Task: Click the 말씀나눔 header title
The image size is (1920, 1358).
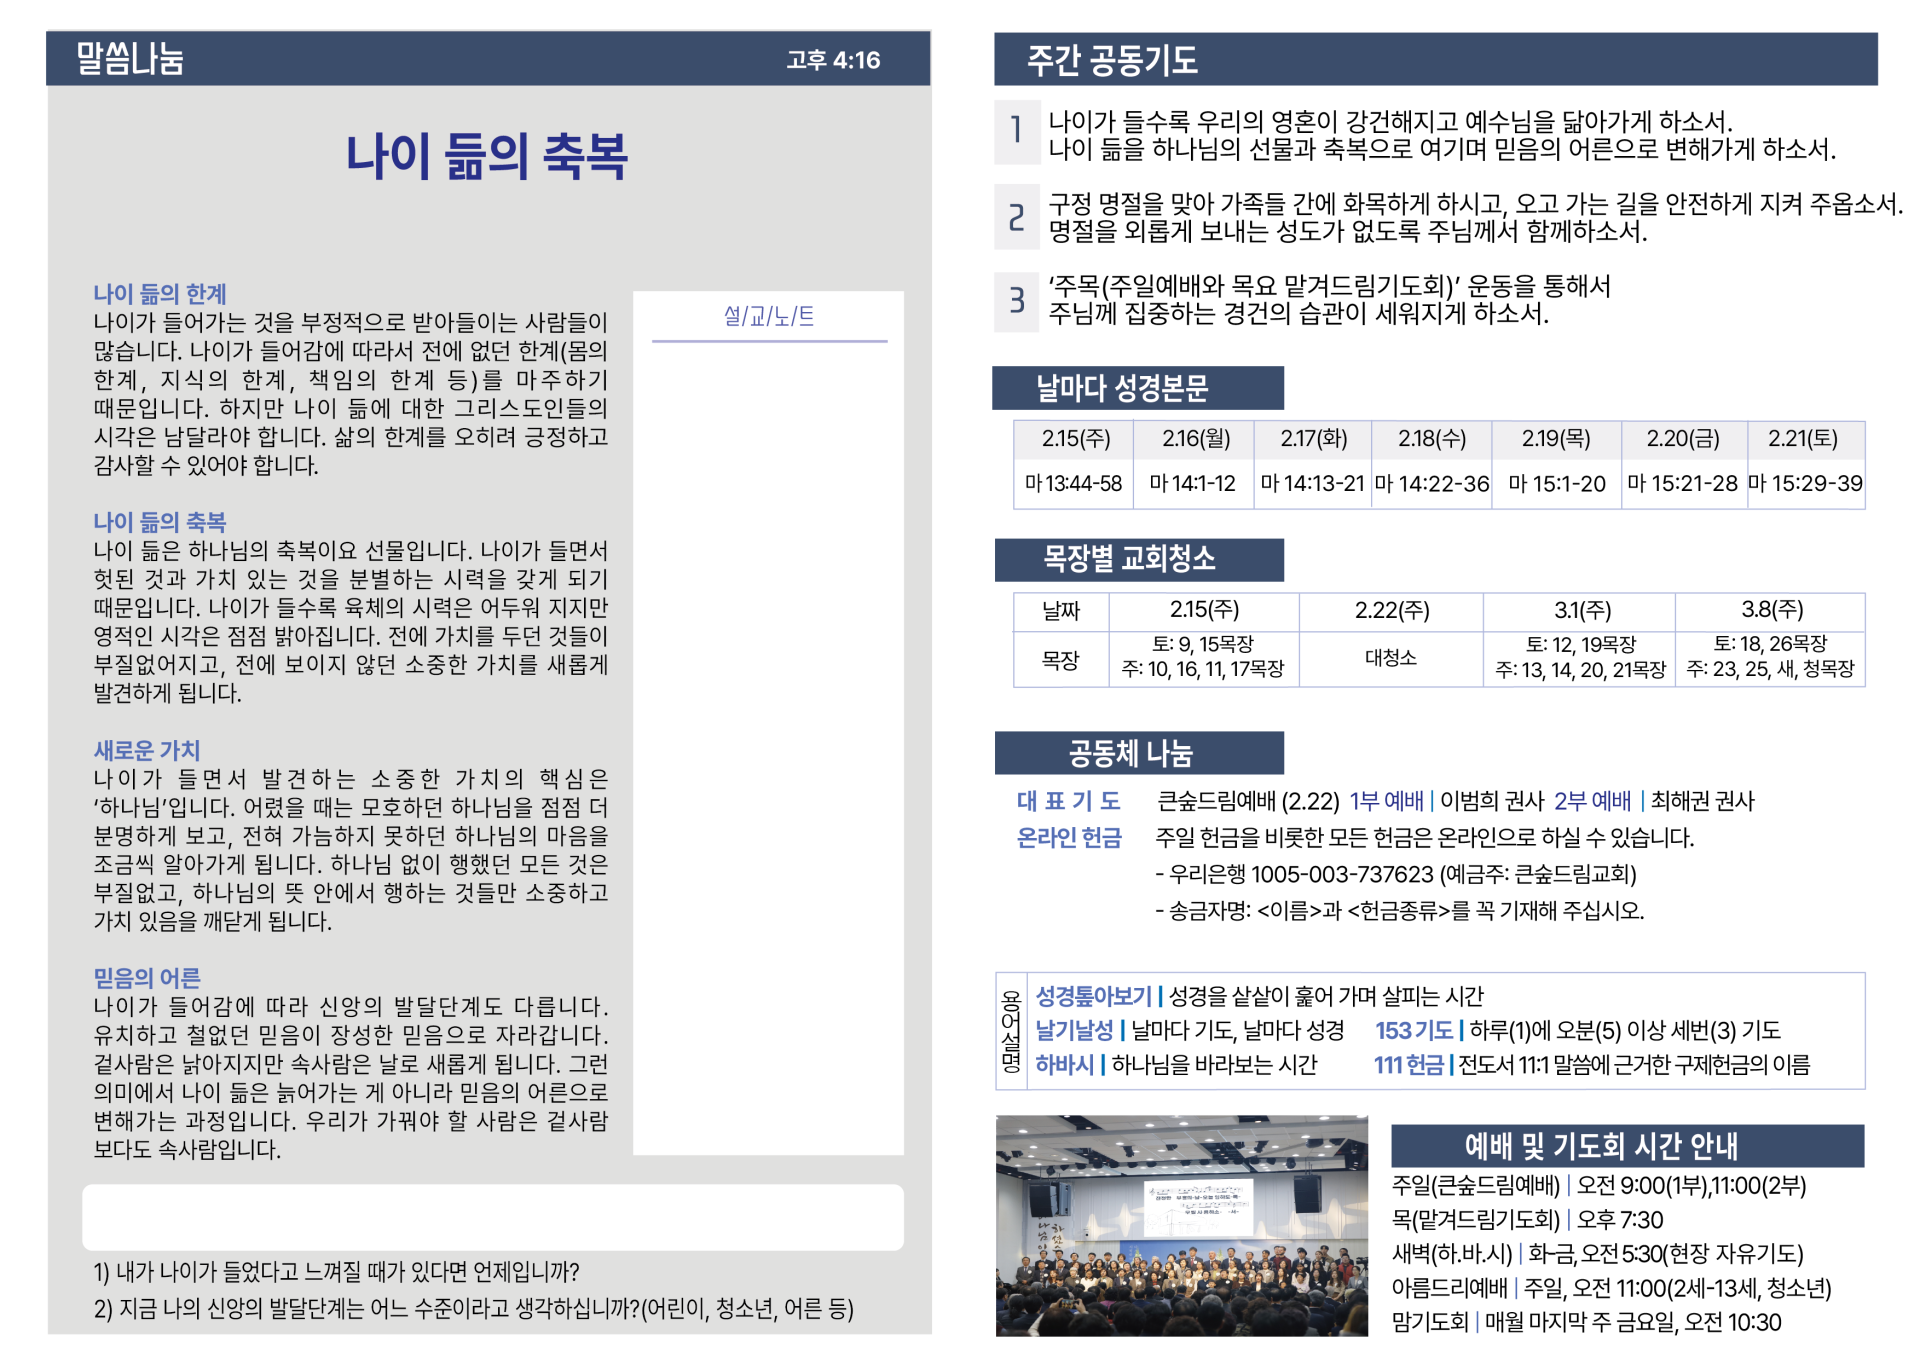Action: click(x=130, y=59)
